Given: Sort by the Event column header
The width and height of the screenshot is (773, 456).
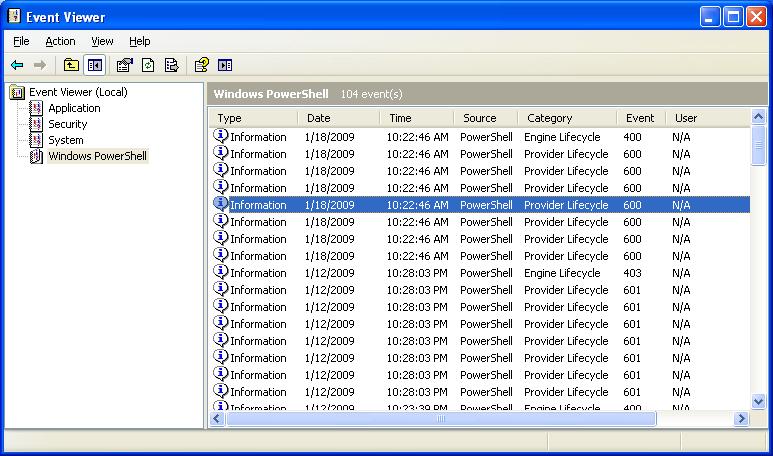Looking at the screenshot, I should (641, 118).
